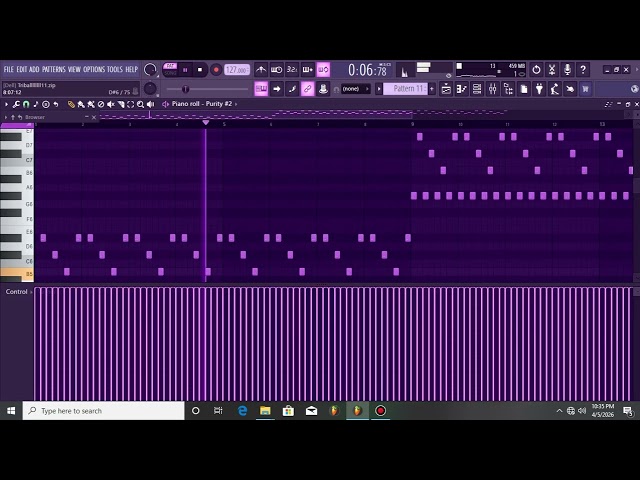Viewport: 640px width, 480px height.
Task: Open the File menu
Action: (9, 69)
